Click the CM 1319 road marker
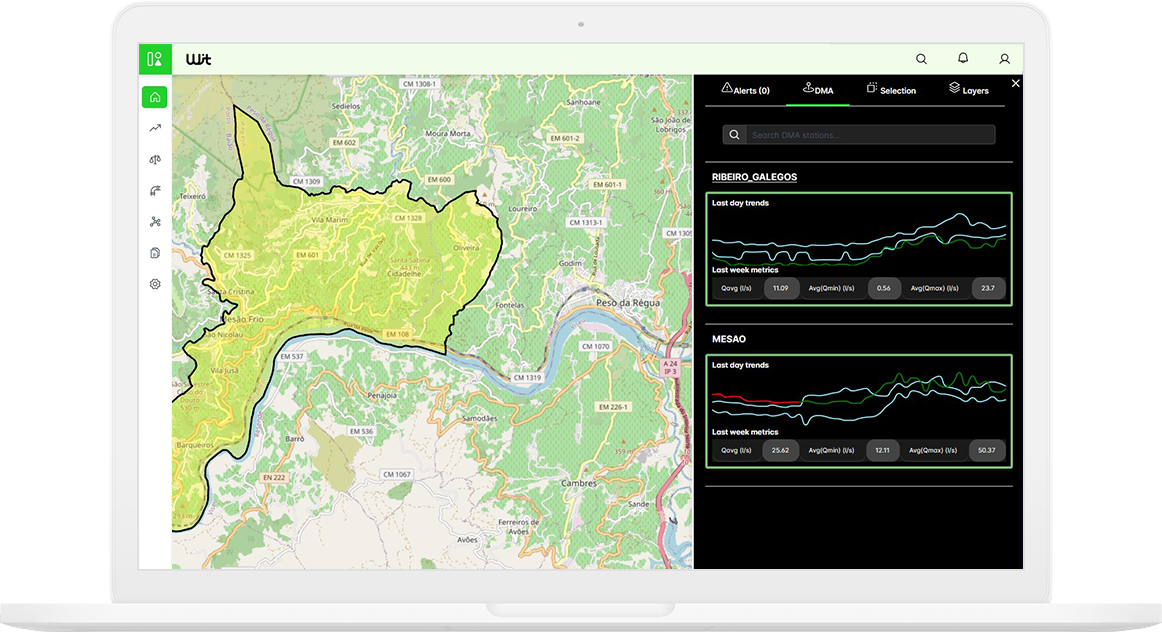The width and height of the screenshot is (1162, 632). [x=527, y=377]
